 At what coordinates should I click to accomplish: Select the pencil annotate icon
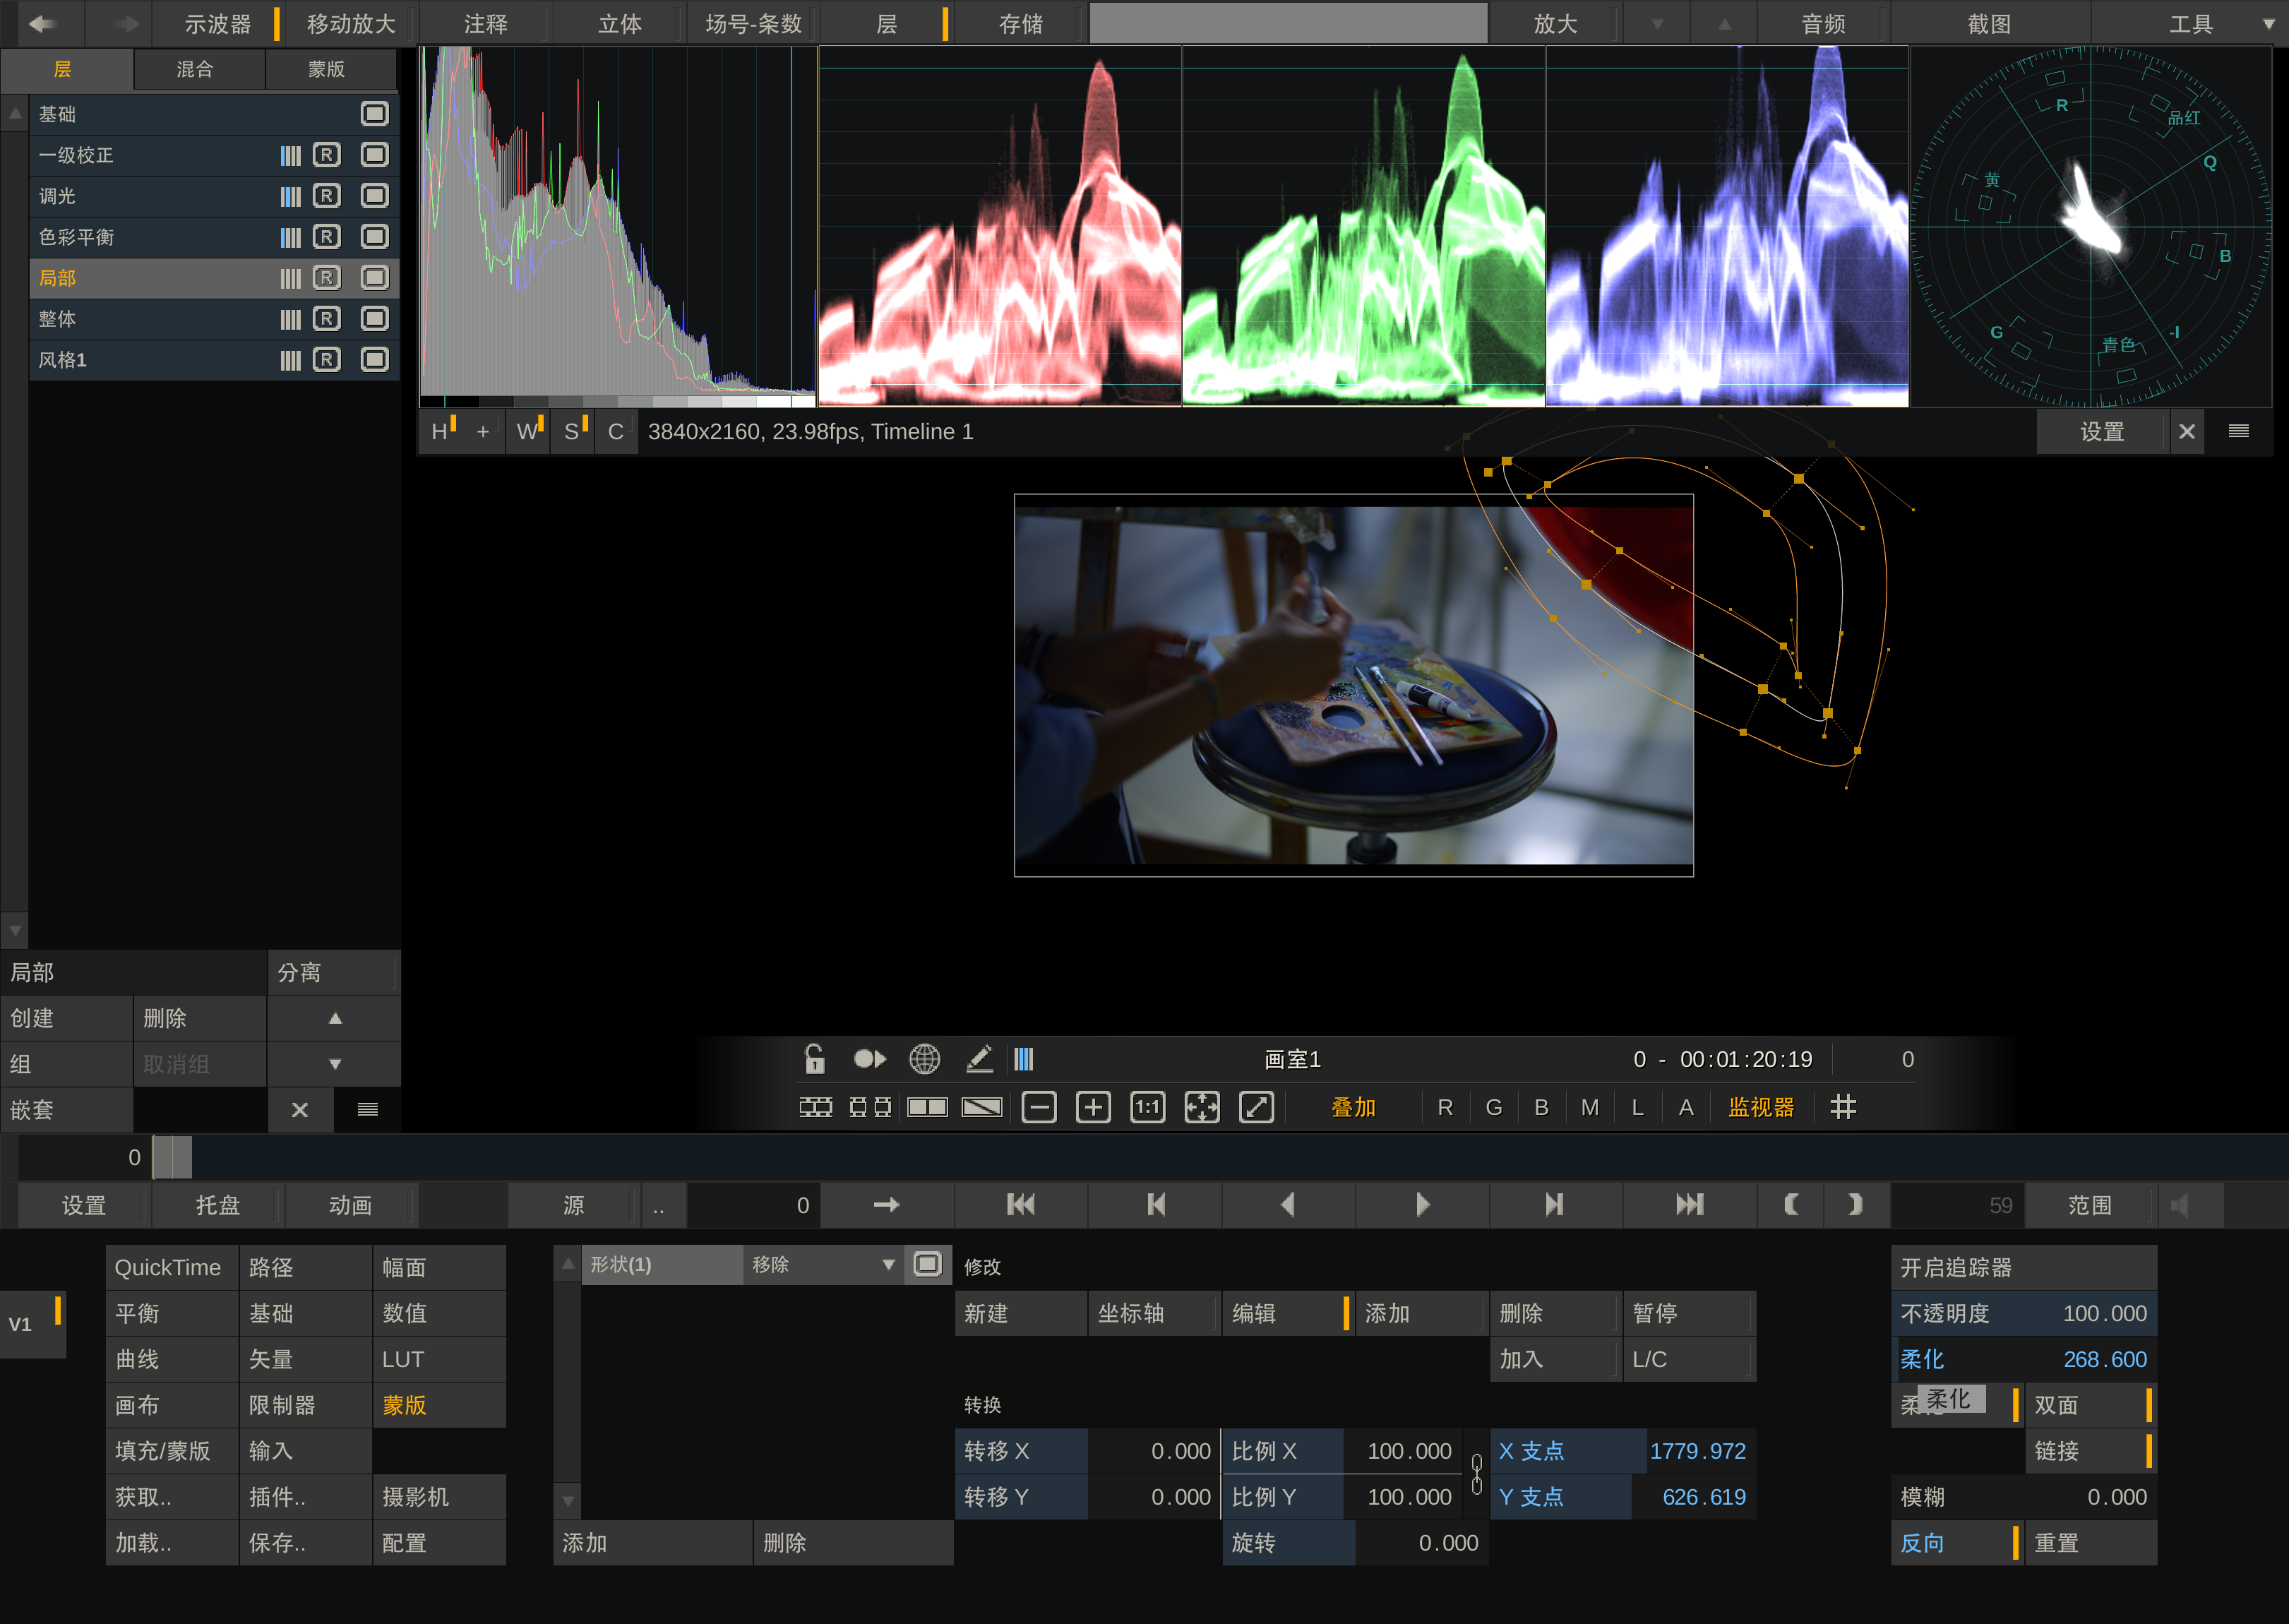point(979,1058)
